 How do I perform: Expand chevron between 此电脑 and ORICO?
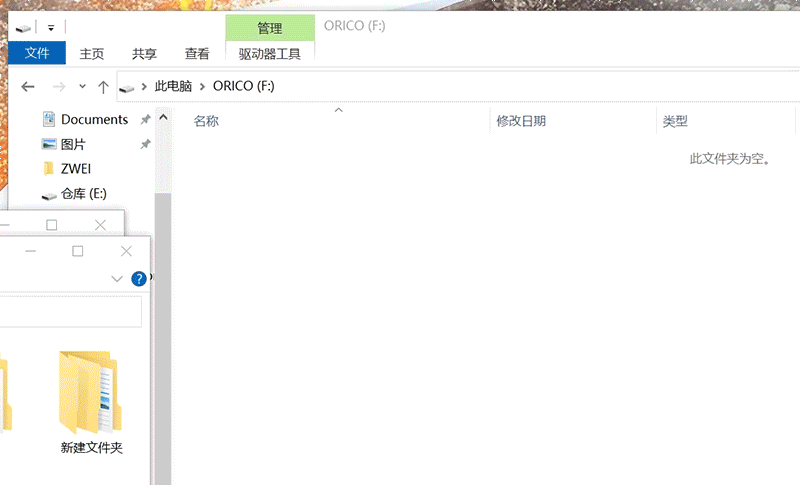coord(203,87)
